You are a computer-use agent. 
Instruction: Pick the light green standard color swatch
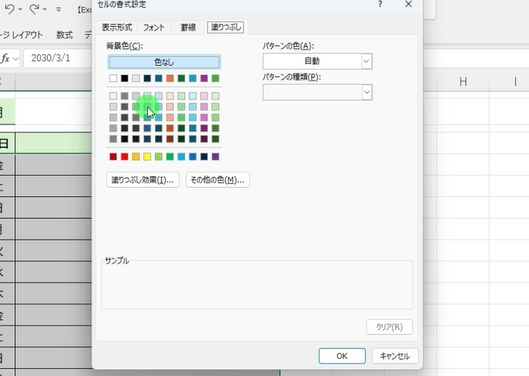tap(159, 157)
